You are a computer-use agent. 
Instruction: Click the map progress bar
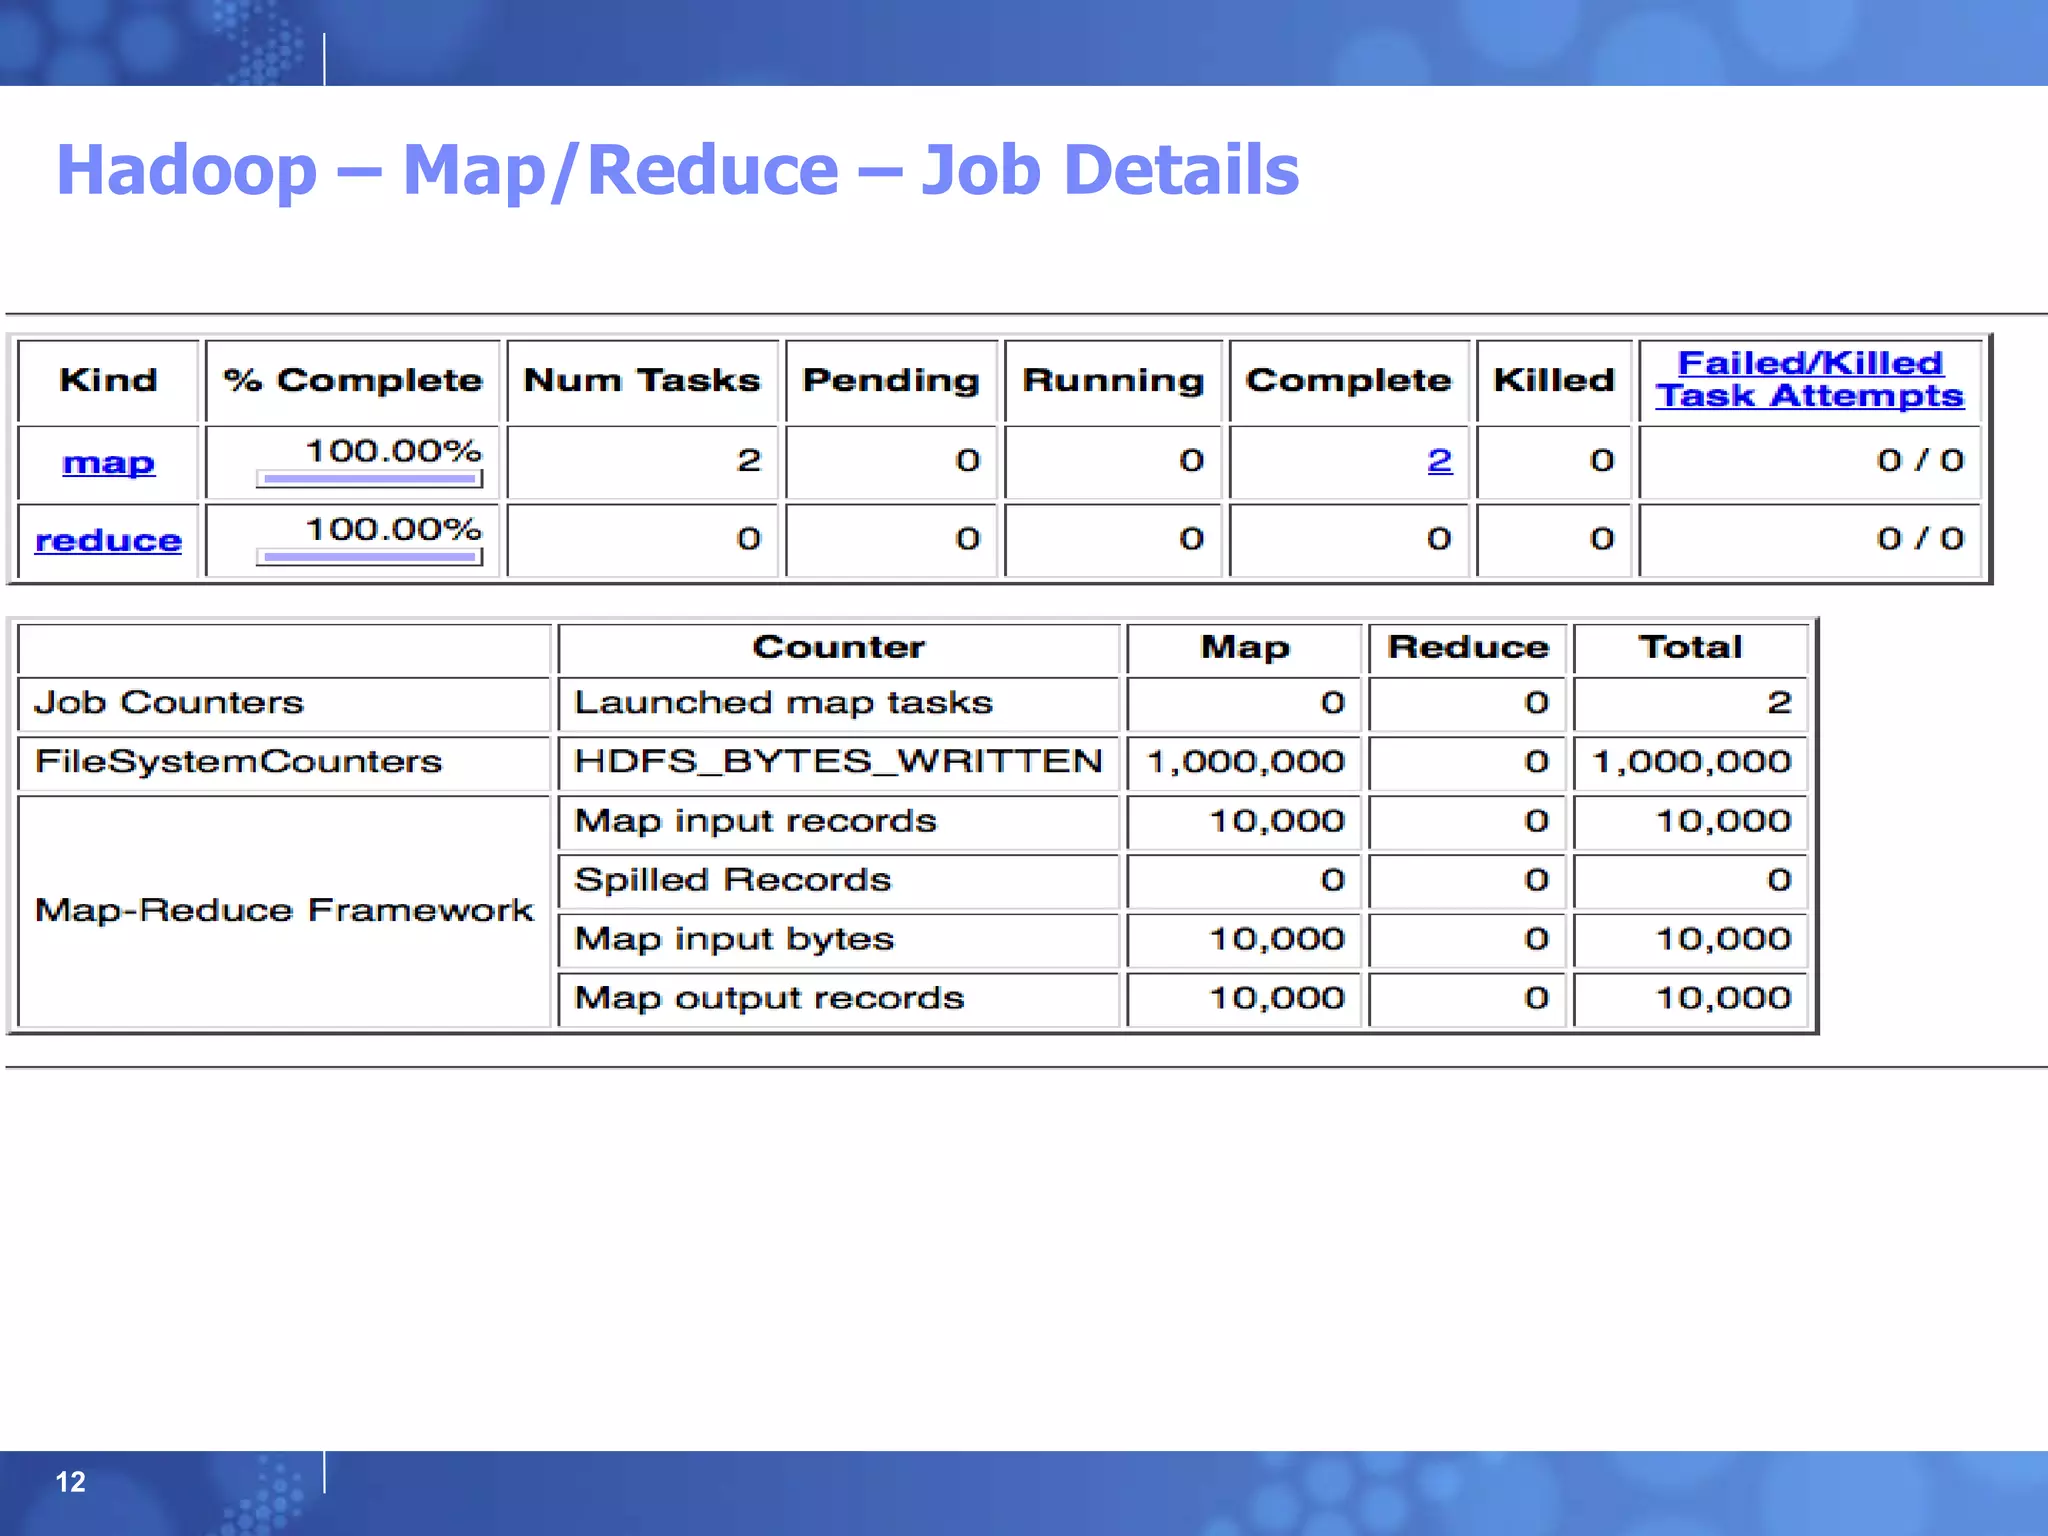[x=369, y=479]
